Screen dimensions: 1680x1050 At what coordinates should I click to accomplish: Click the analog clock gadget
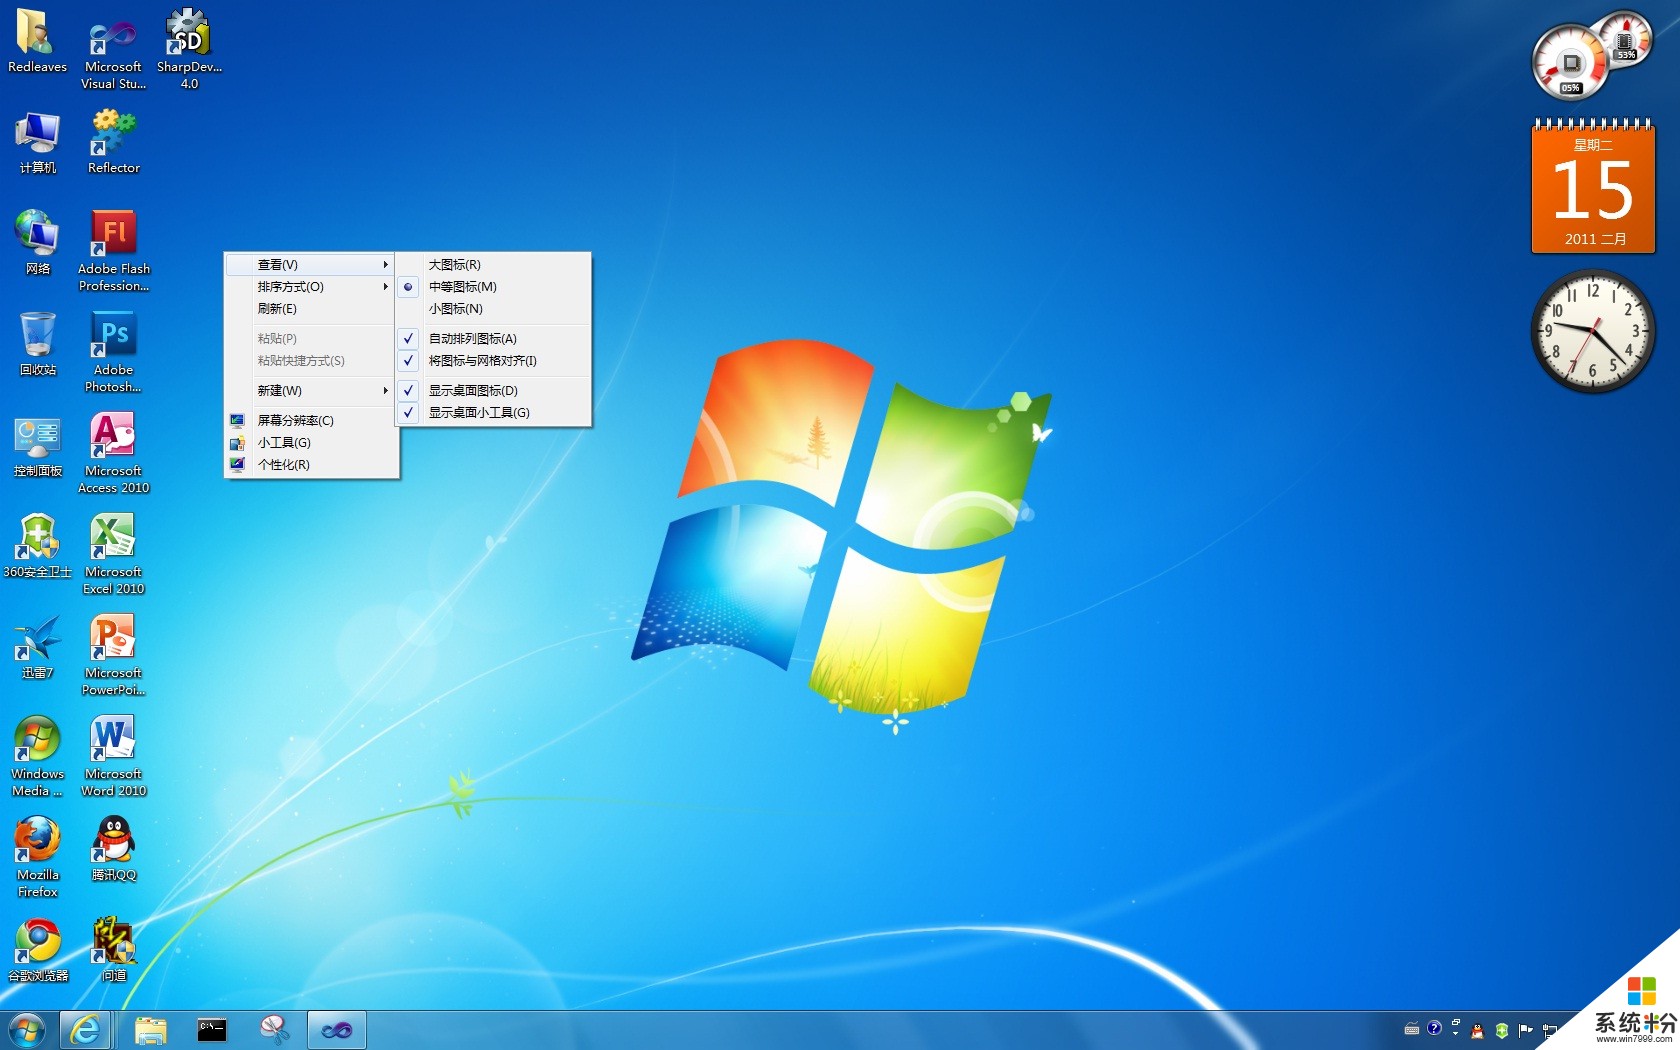coord(1593,332)
